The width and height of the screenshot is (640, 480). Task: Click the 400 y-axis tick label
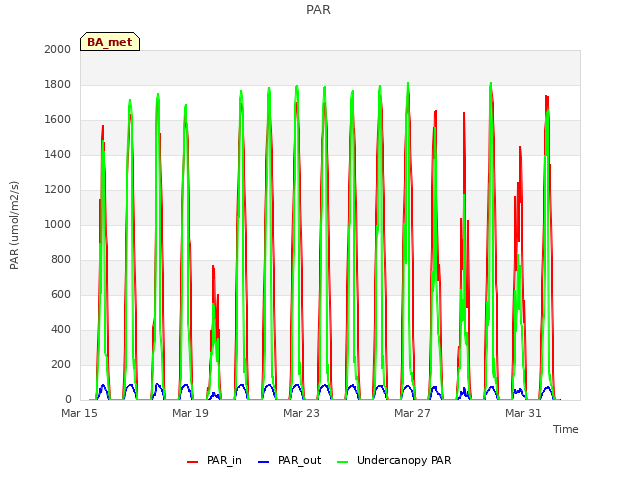point(61,330)
